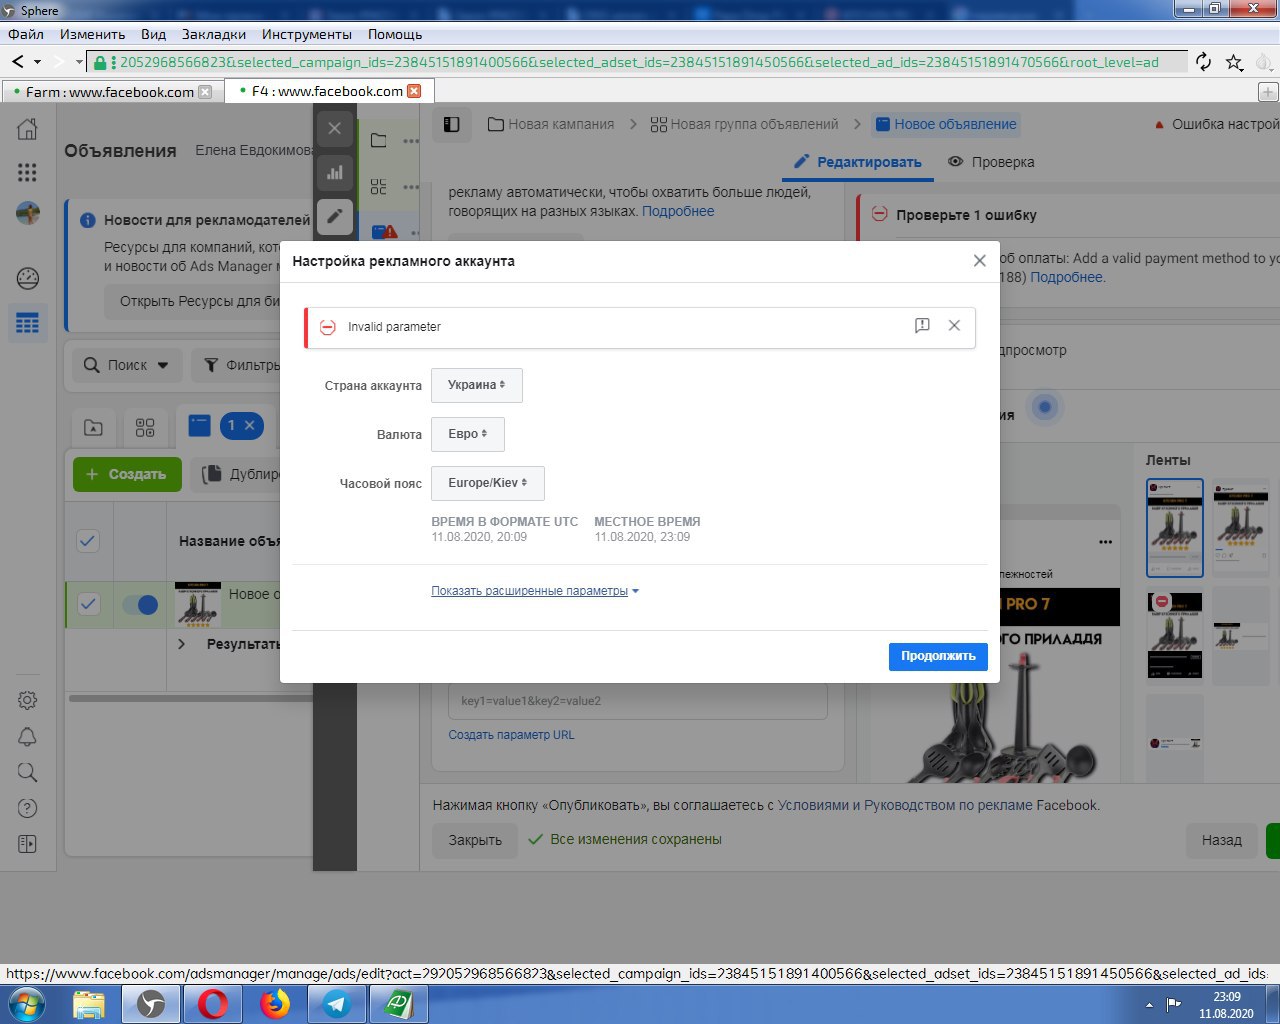Click the Назад button
1280x1024 pixels.
coord(1221,840)
